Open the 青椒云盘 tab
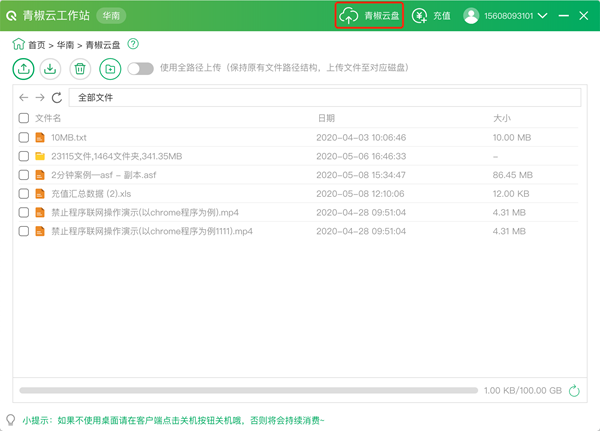Image resolution: width=600 pixels, height=431 pixels. point(369,16)
